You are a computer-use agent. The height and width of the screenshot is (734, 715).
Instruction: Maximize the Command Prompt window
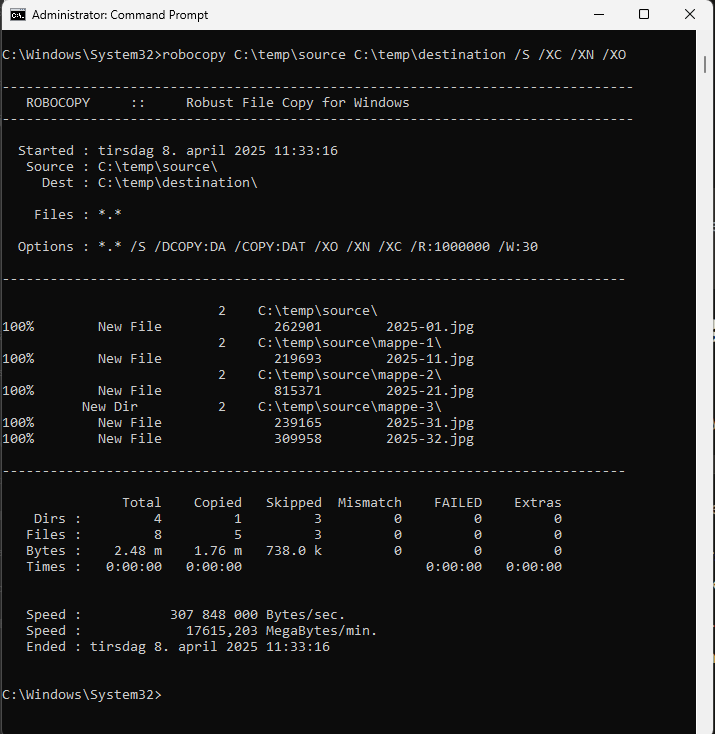click(x=644, y=15)
